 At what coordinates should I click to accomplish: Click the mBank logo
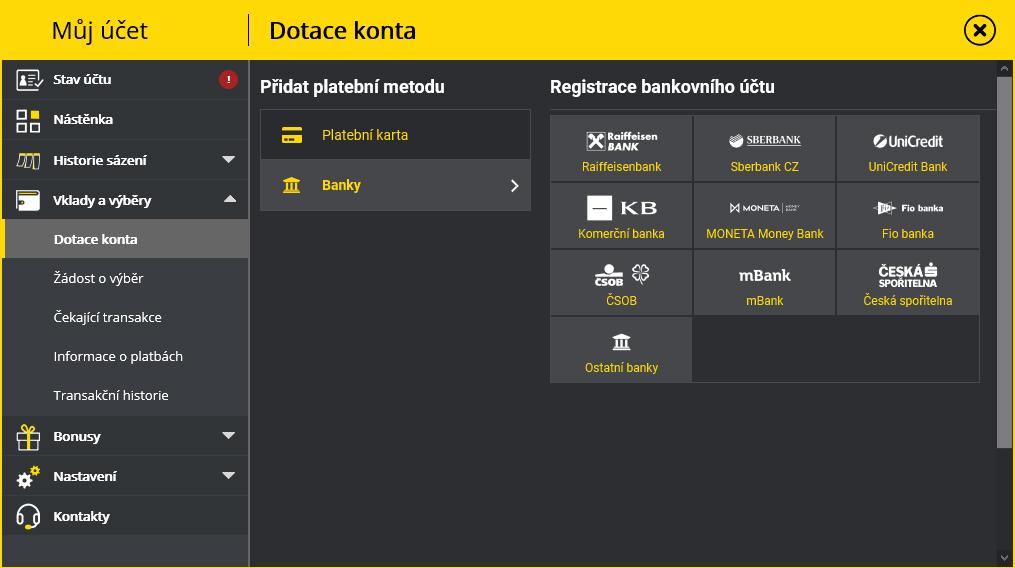point(764,275)
